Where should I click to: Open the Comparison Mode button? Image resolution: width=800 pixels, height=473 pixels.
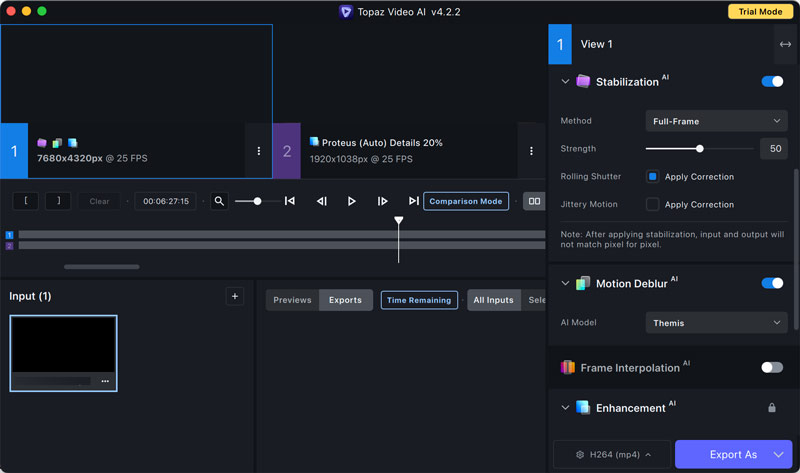[466, 201]
